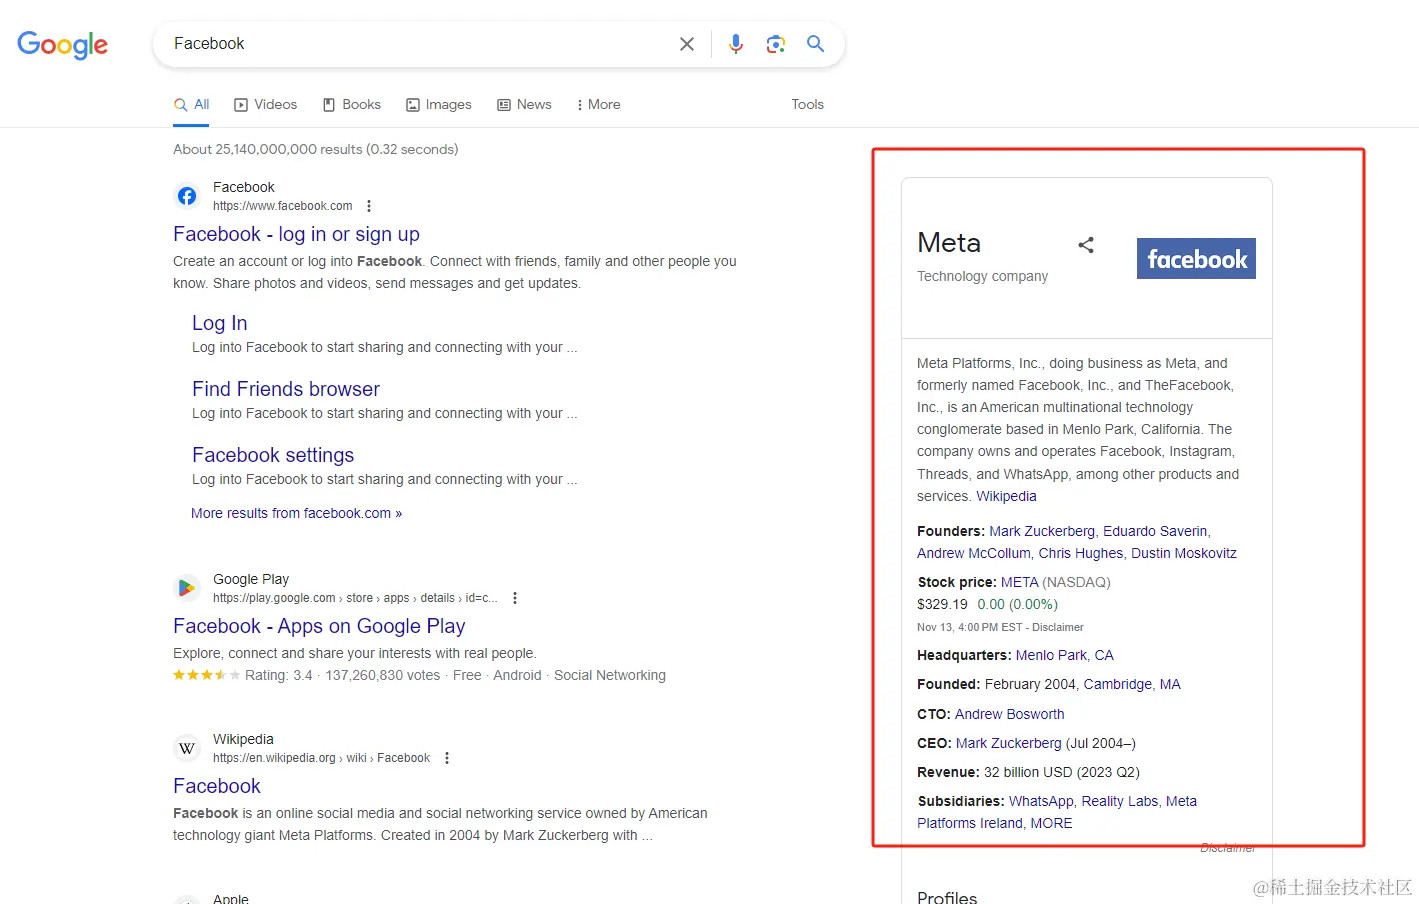
Task: Open the Facebook settings sitelink
Action: click(273, 455)
